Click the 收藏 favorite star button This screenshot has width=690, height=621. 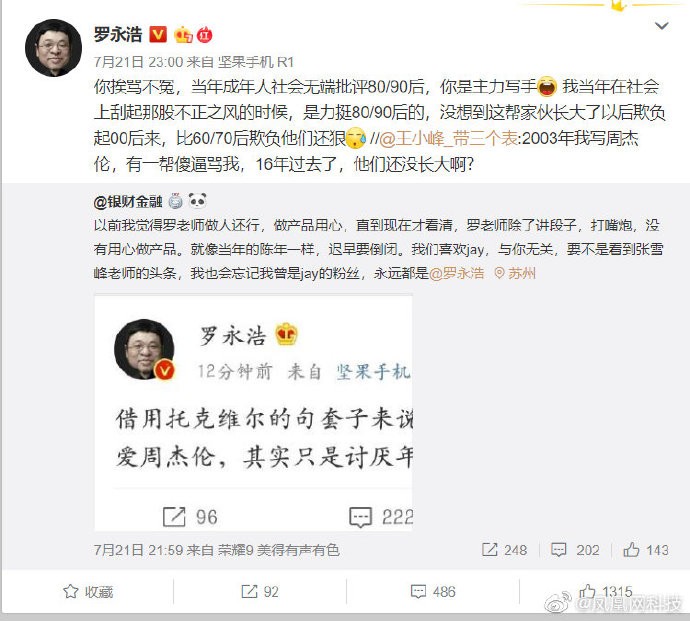[x=88, y=592]
